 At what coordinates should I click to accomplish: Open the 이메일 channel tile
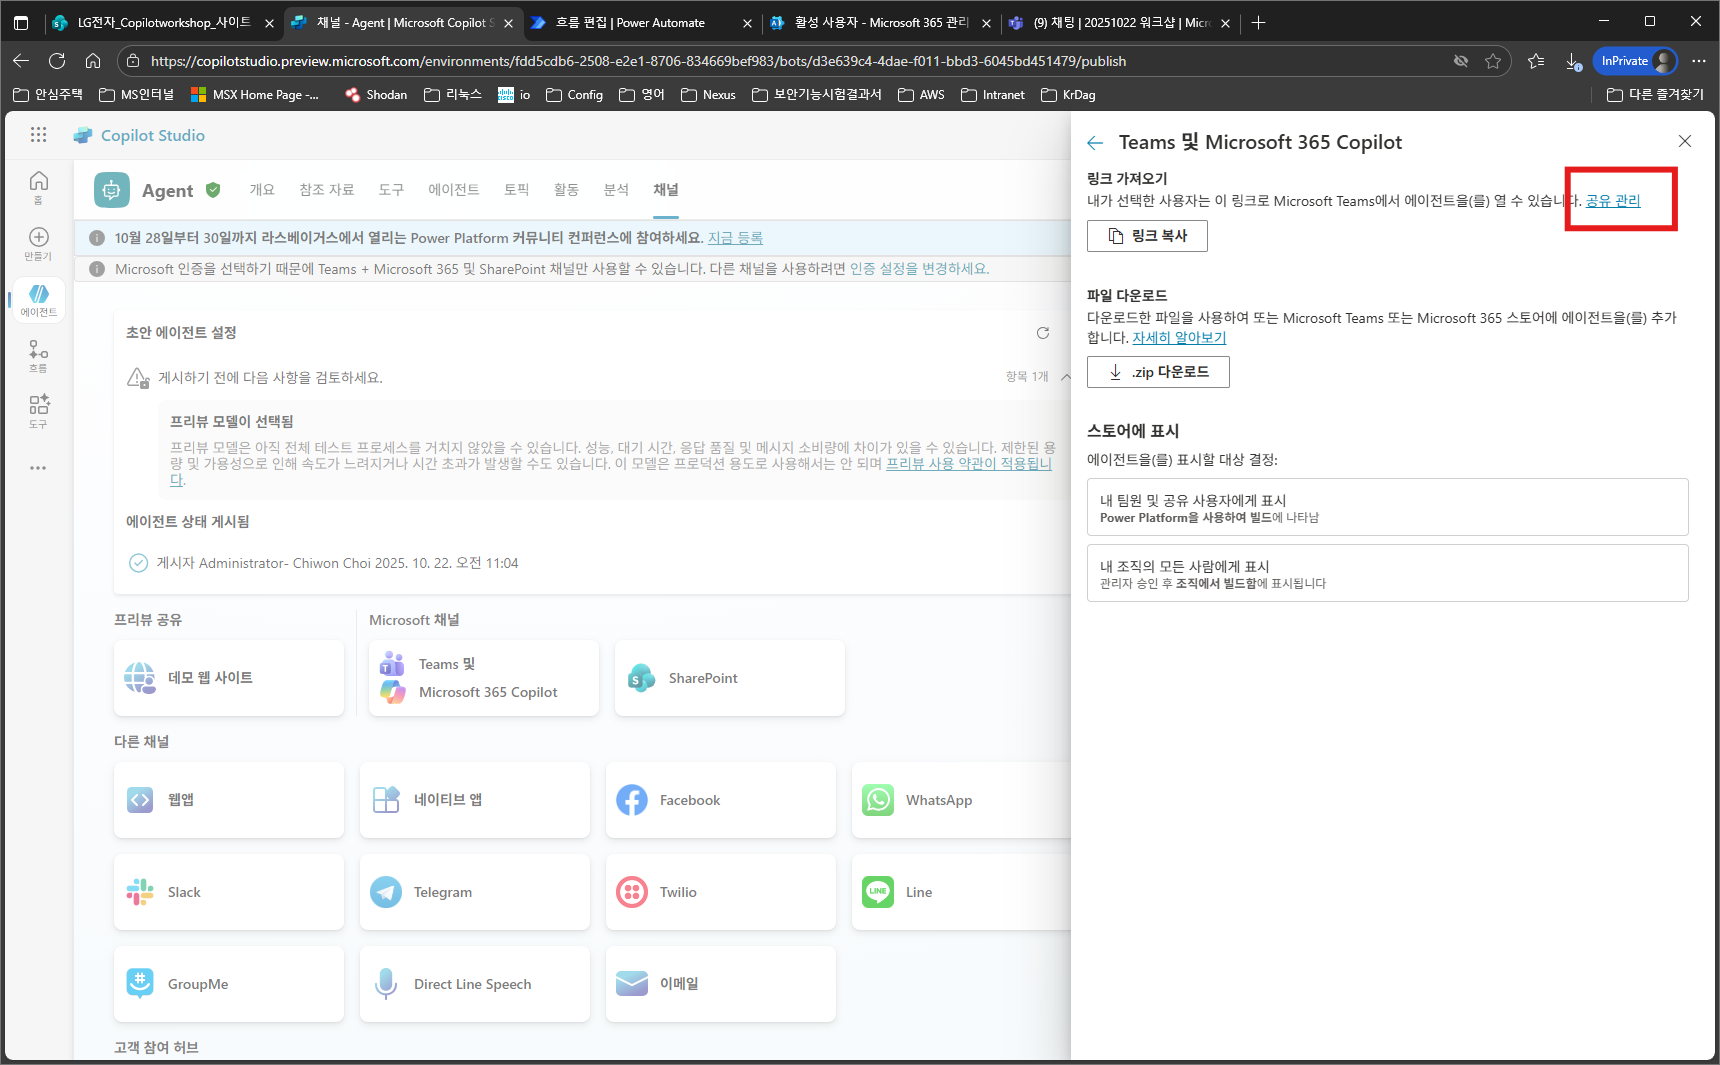tap(720, 984)
